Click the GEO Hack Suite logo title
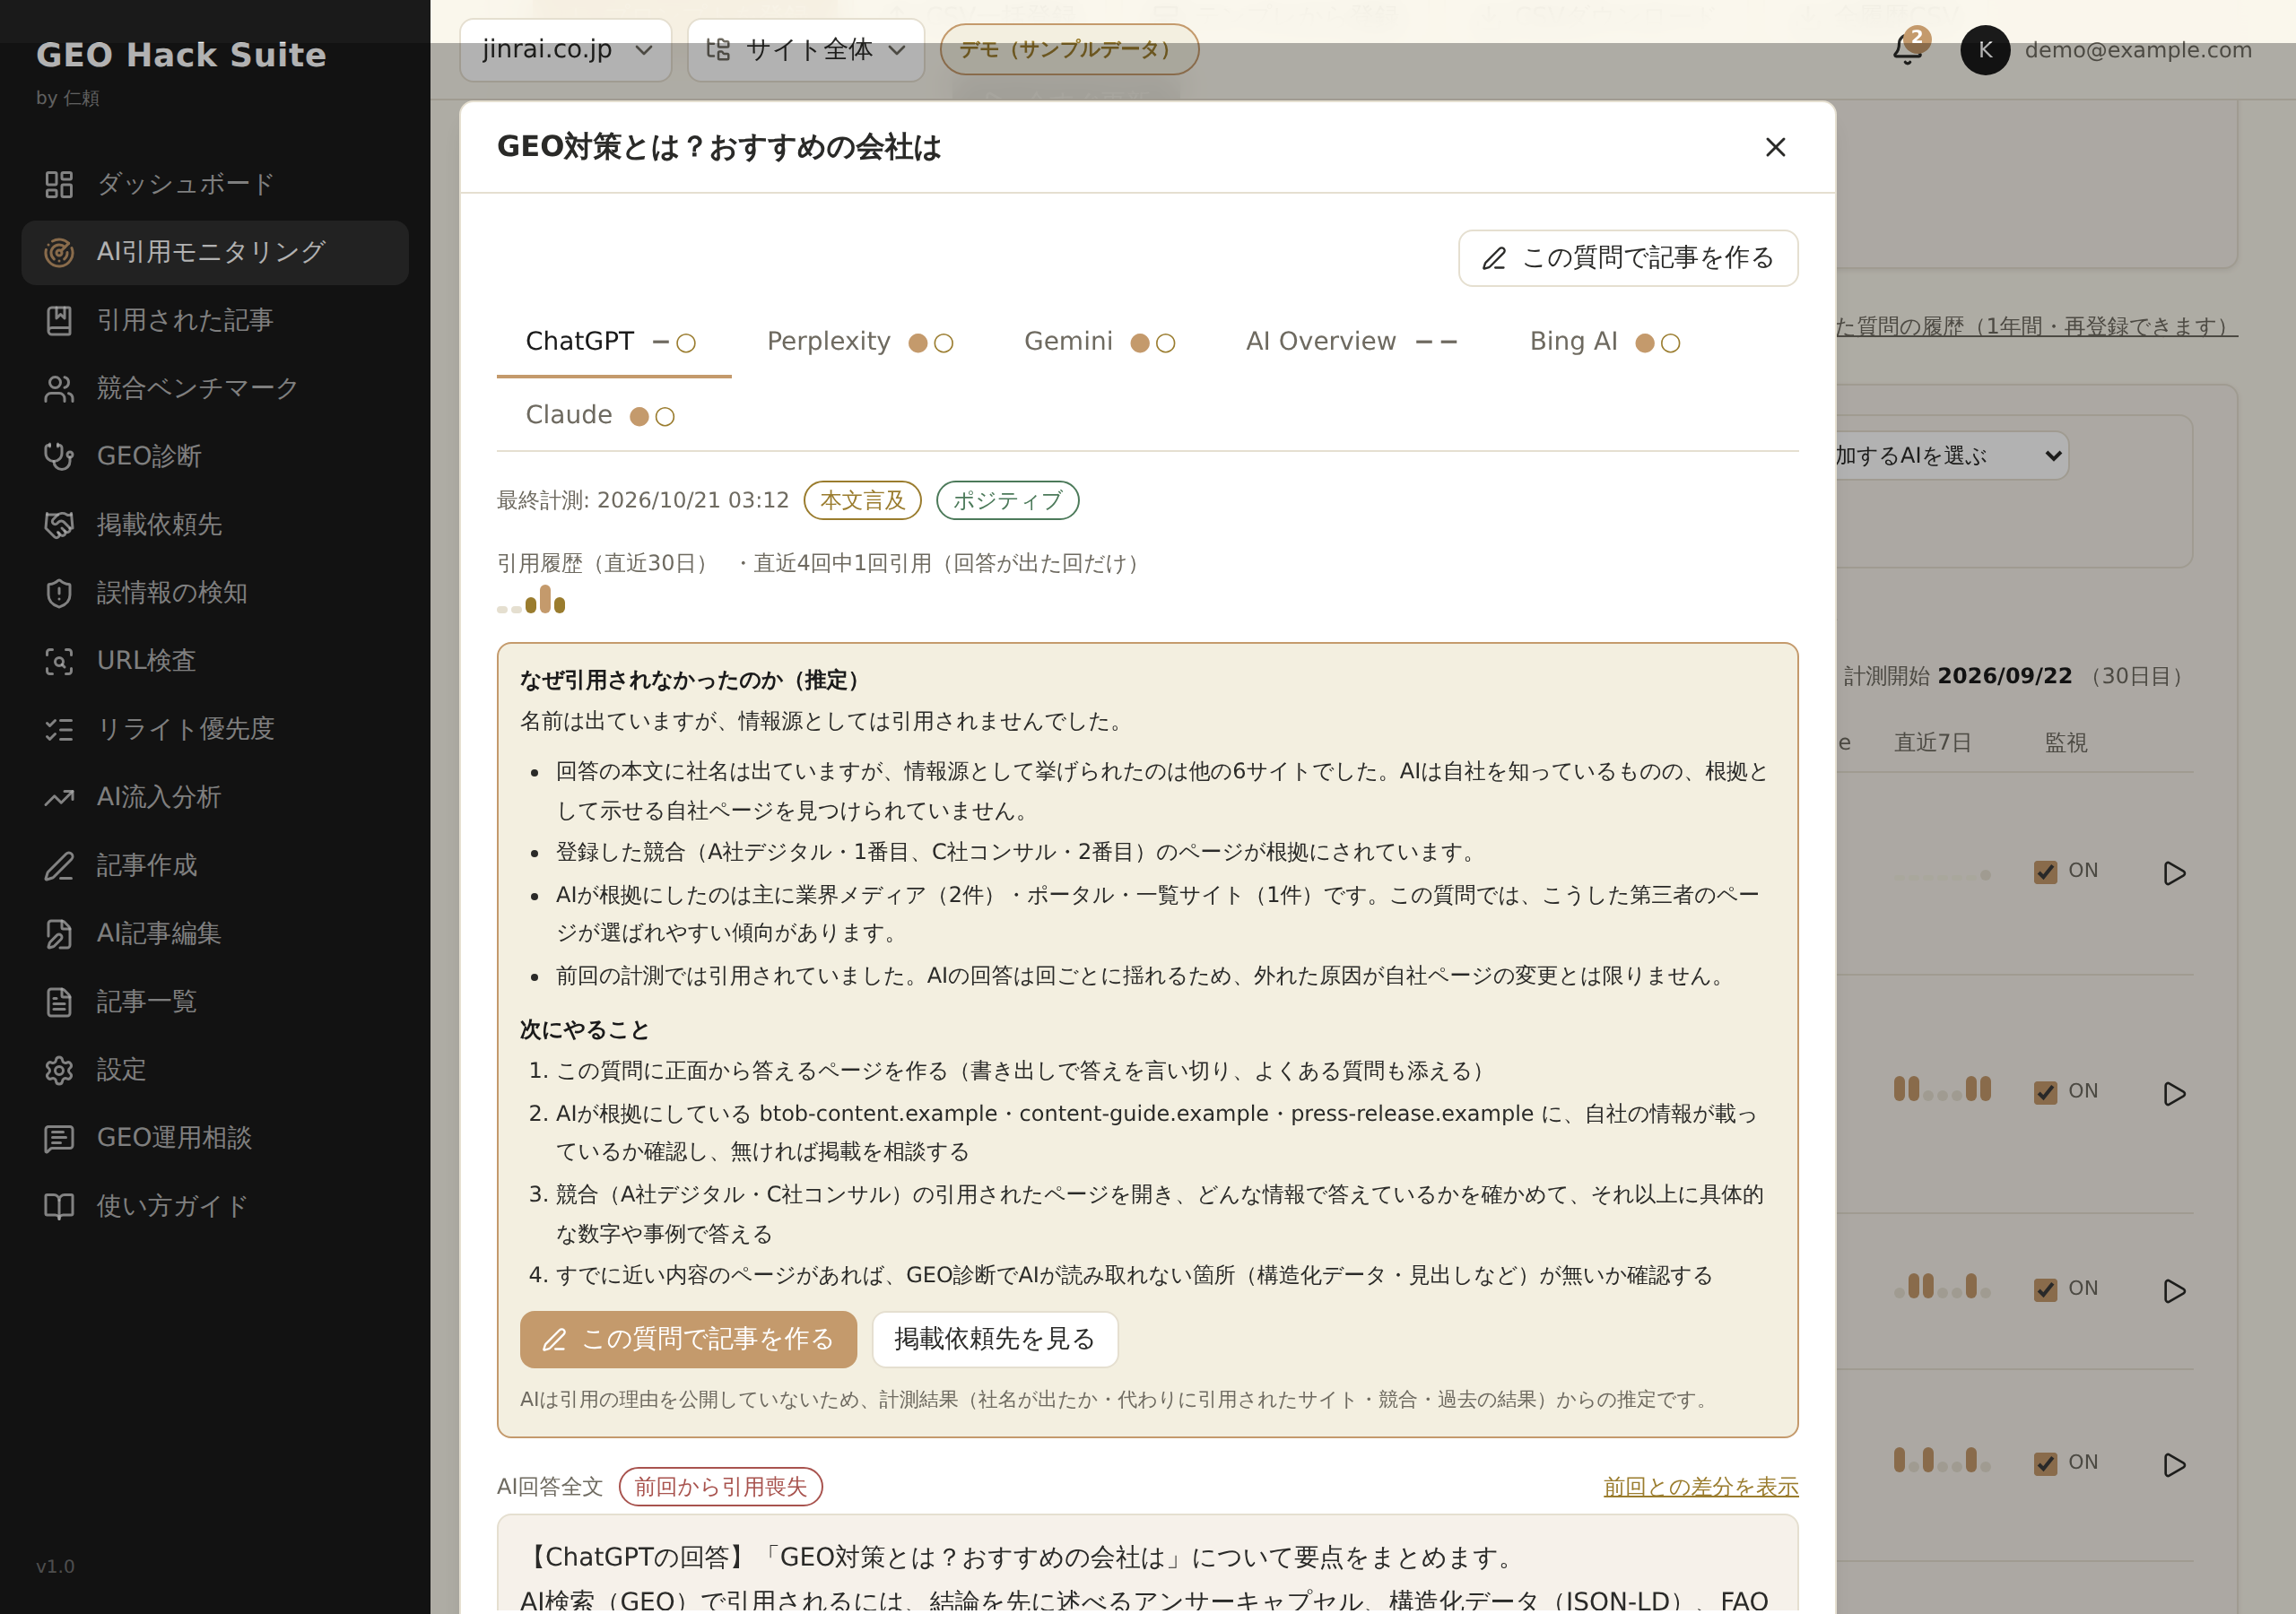This screenshot has height=1614, width=2296. point(181,54)
